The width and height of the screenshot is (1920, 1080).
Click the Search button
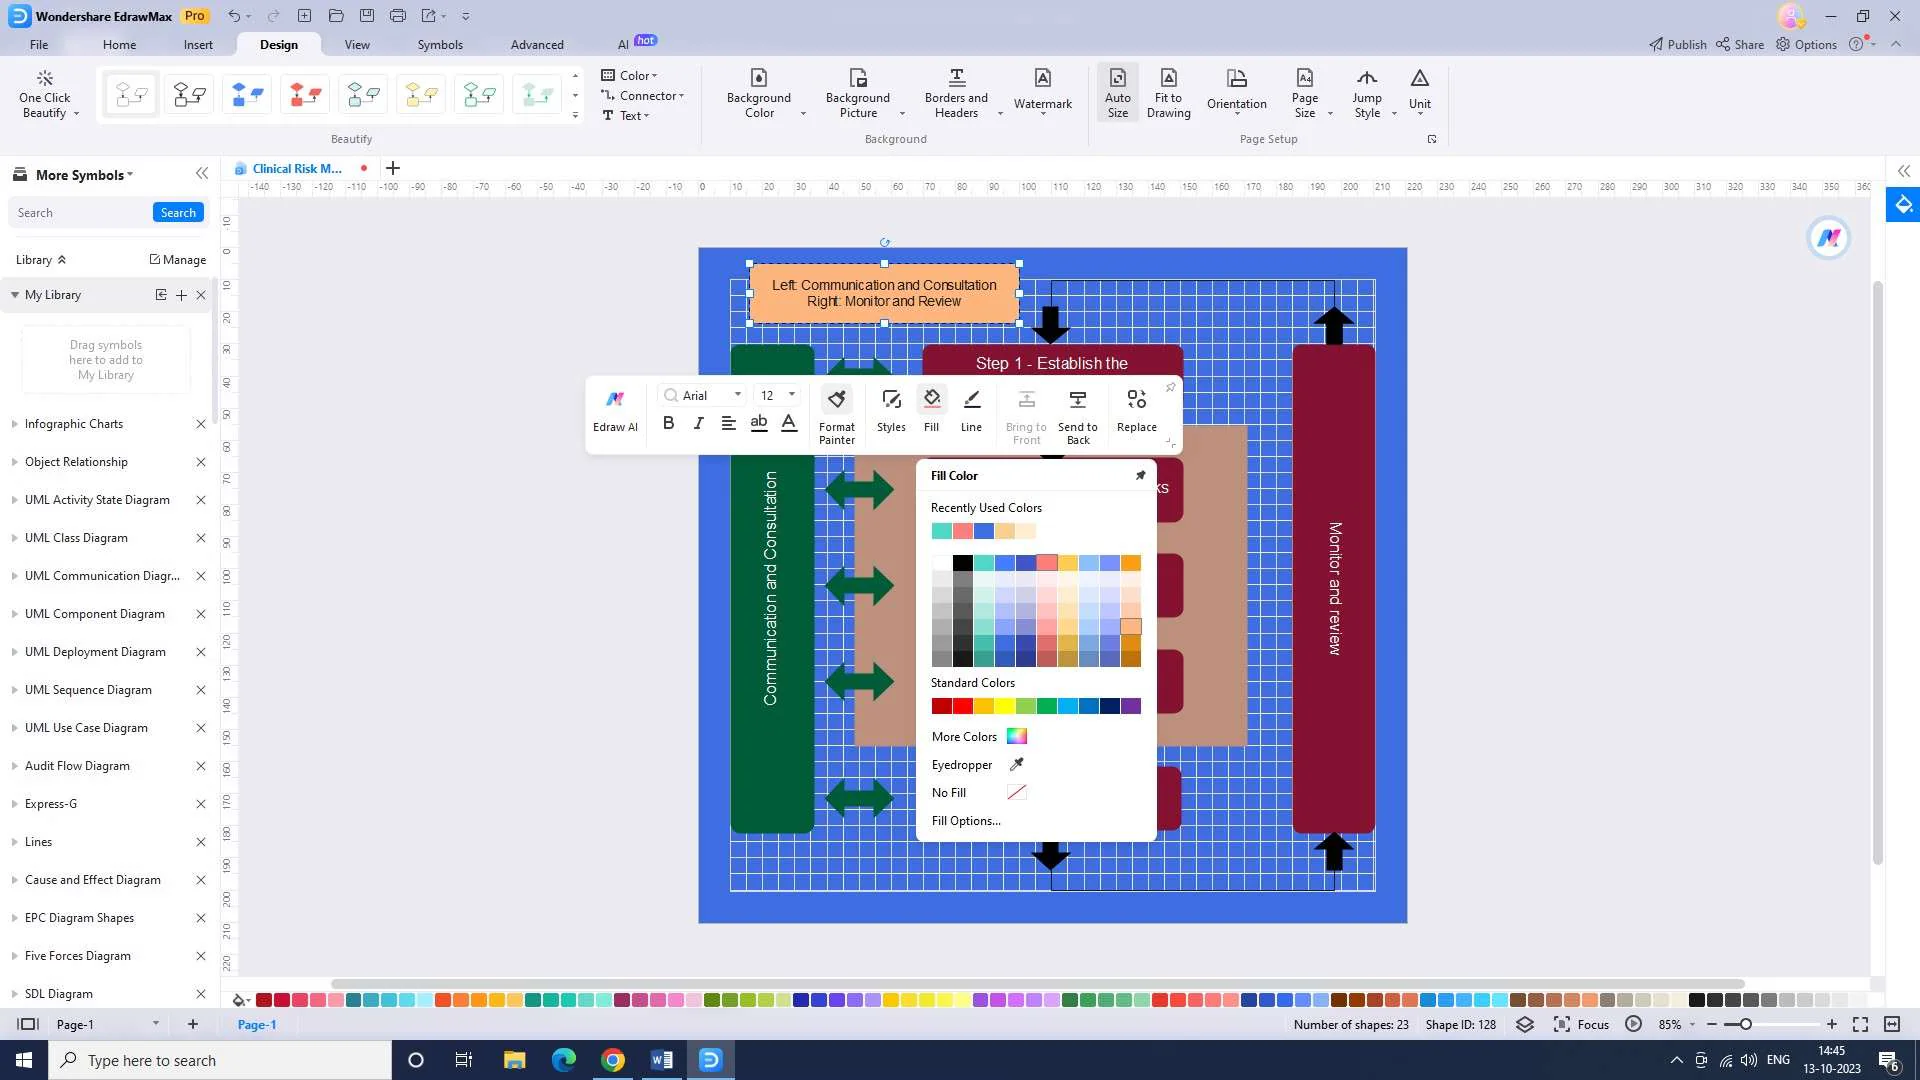(x=178, y=213)
